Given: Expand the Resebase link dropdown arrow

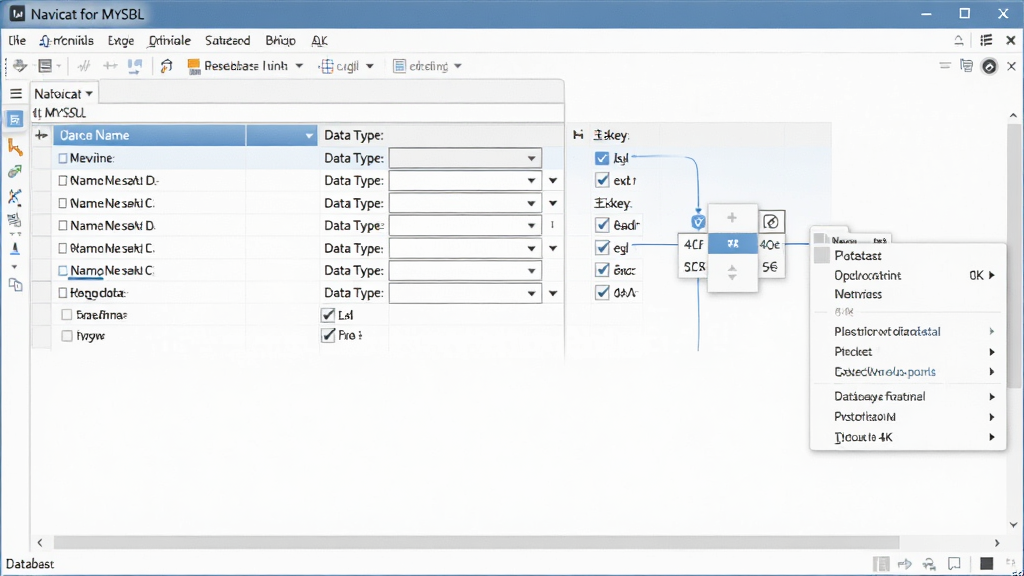Looking at the screenshot, I should [x=299, y=66].
